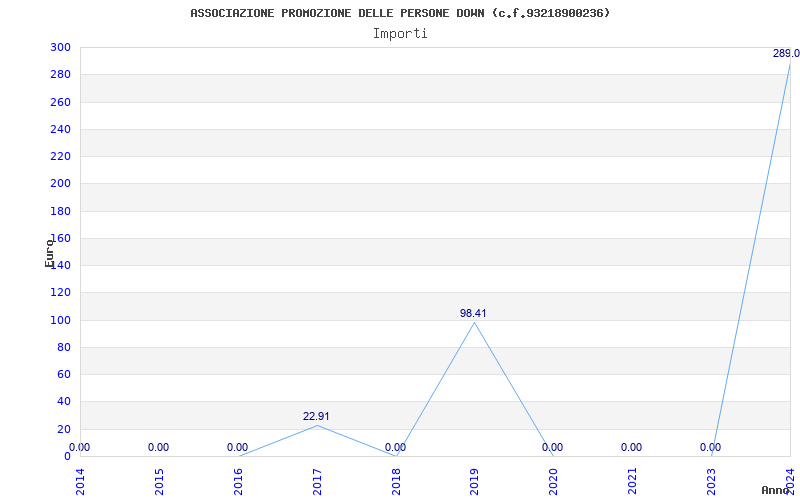
Task: Click the 2023 year label on x-axis
Action: pyautogui.click(x=711, y=482)
